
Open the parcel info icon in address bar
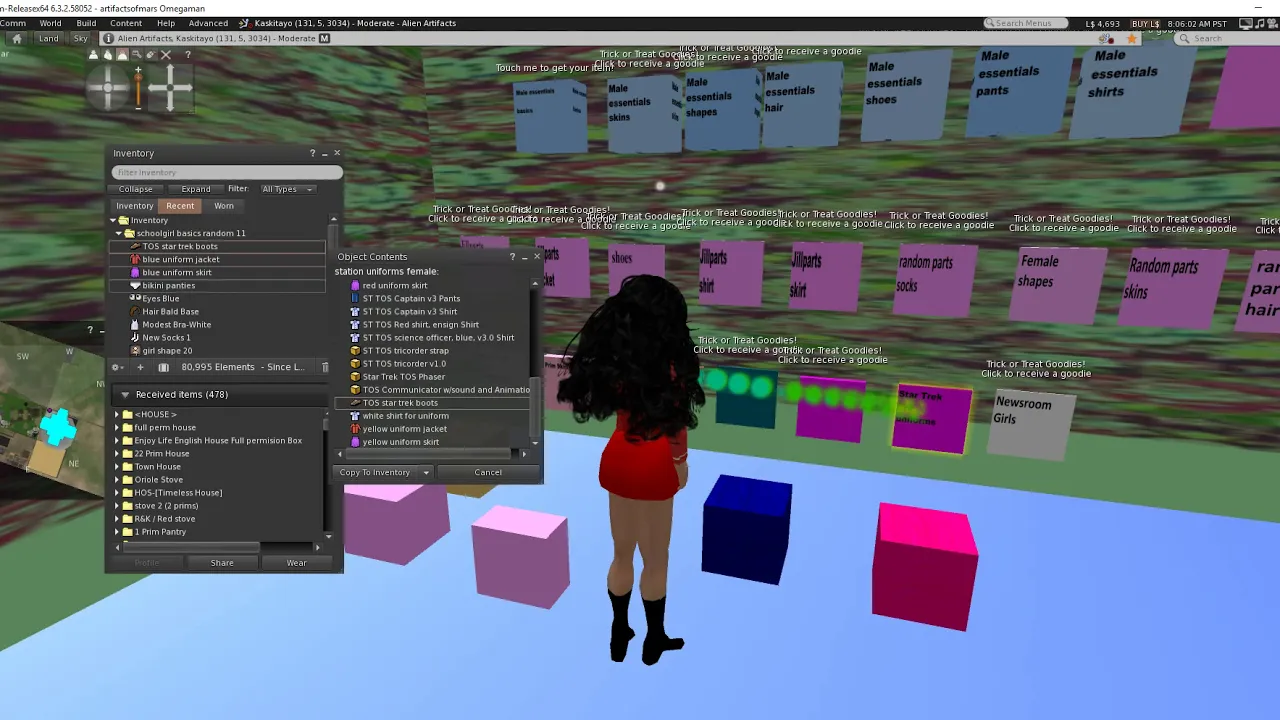[108, 38]
